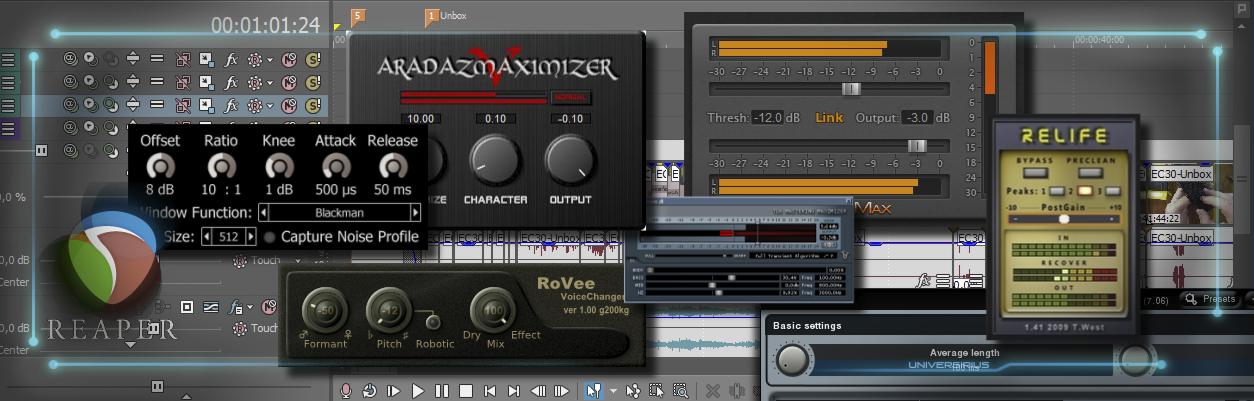1254x401 pixels.
Task: Open automation settings gear on highlighted track
Action: [x=255, y=104]
